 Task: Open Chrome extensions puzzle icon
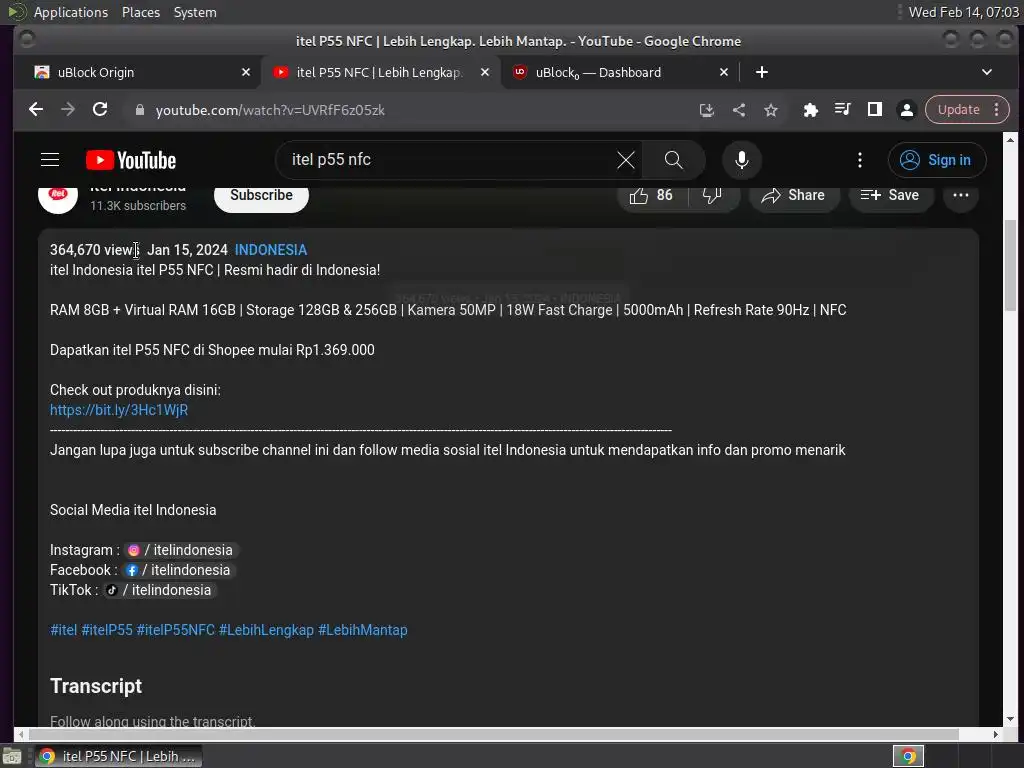810,110
